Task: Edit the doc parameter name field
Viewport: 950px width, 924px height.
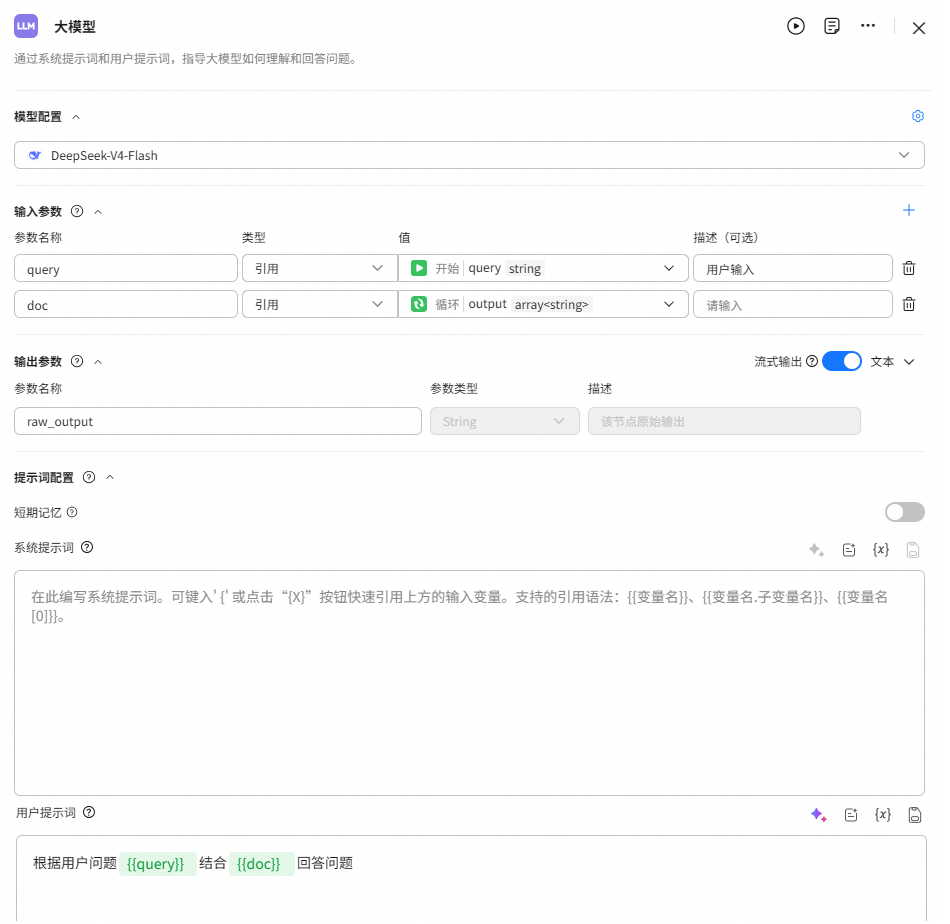Action: click(125, 304)
